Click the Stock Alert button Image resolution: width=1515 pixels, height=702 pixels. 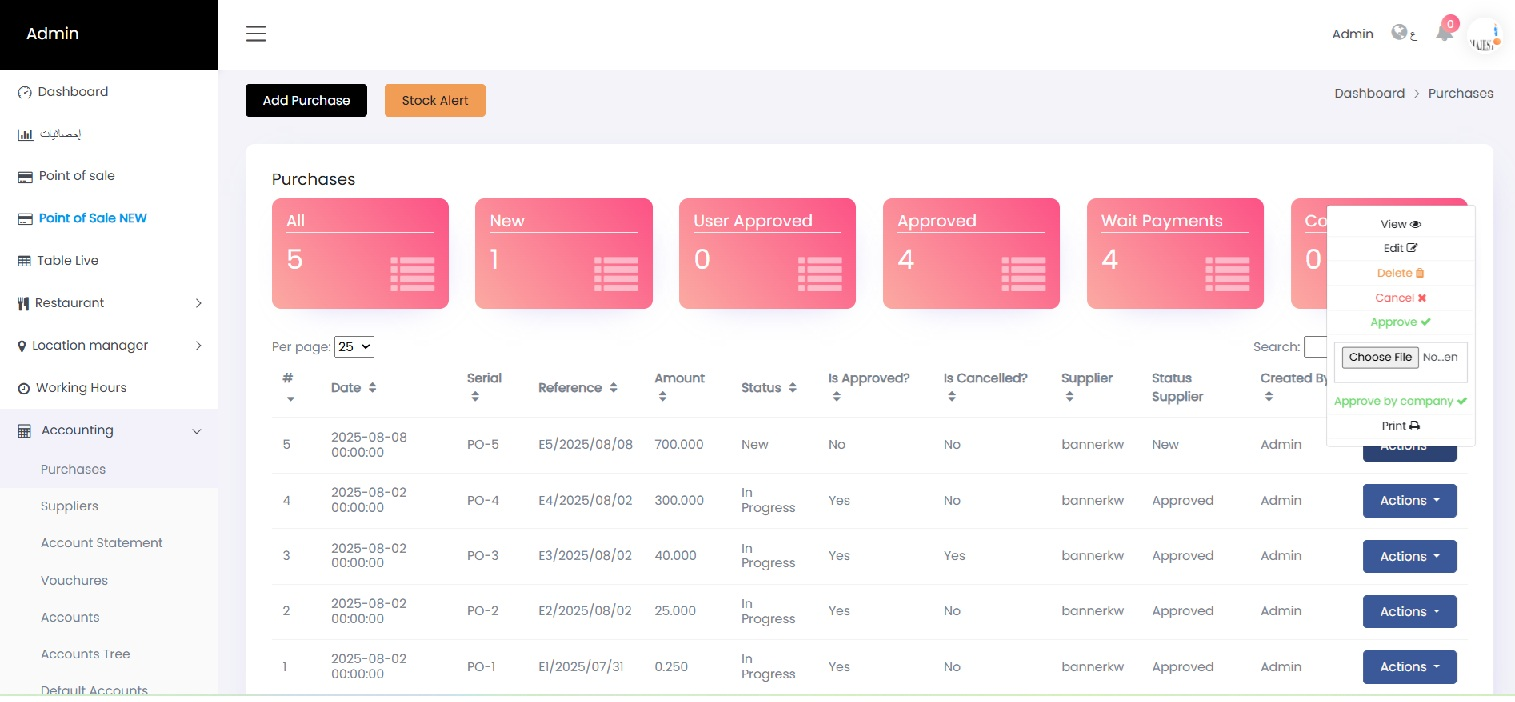coord(435,100)
